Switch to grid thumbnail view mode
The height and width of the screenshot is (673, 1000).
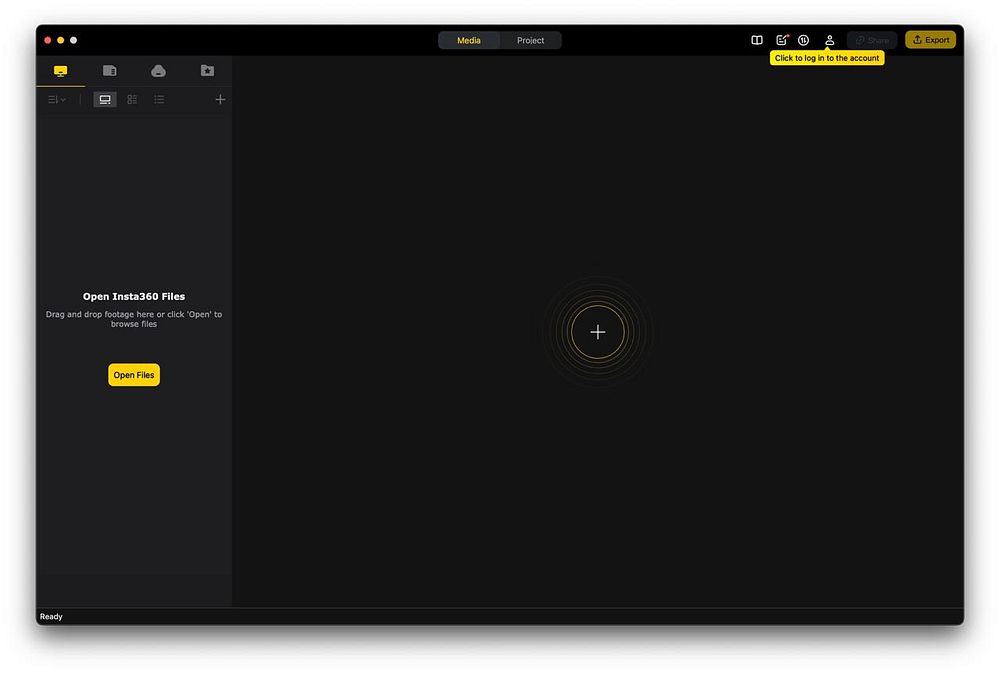click(132, 100)
